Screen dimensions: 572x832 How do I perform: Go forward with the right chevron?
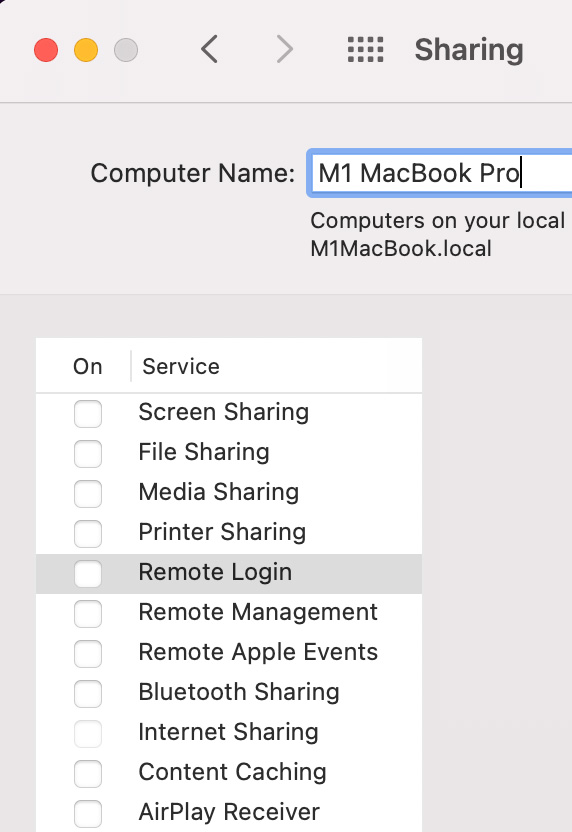[285, 49]
